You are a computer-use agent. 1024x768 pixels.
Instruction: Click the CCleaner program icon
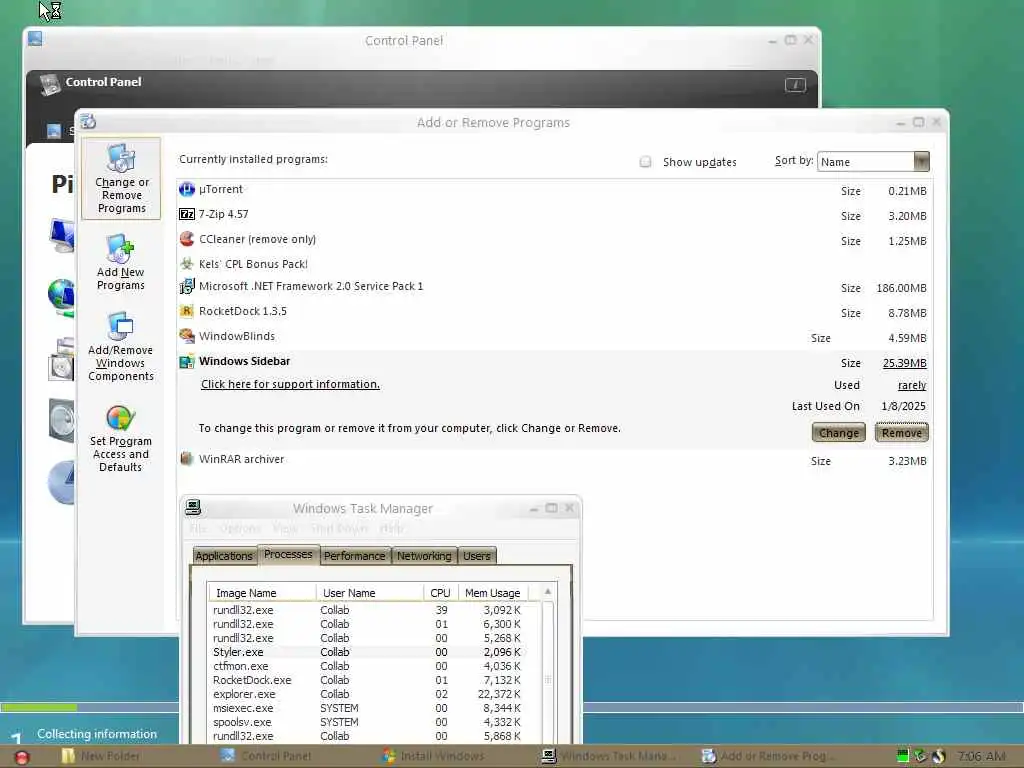[187, 239]
